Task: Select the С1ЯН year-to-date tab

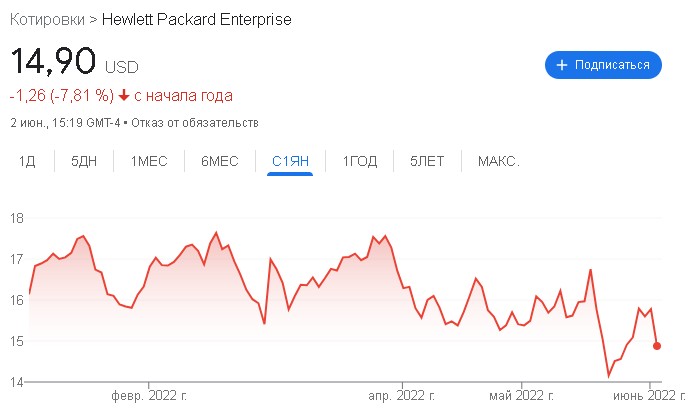Action: tap(290, 161)
